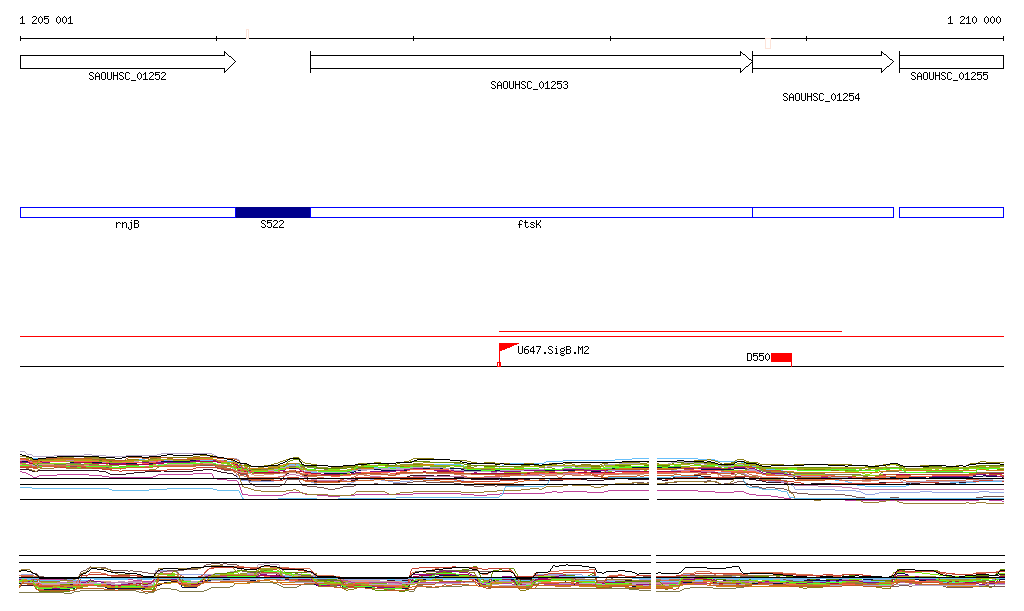This screenshot has width=1024, height=611.
Task: Click the "U647.SigB.M2" text label
Action: [553, 351]
